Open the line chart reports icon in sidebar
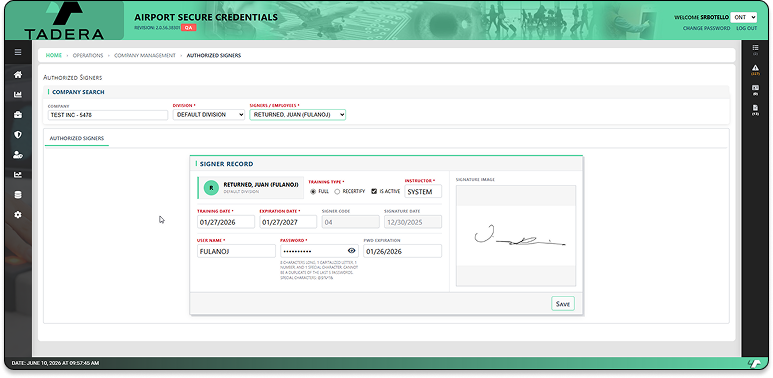This screenshot has height=378, width=773. [18, 174]
